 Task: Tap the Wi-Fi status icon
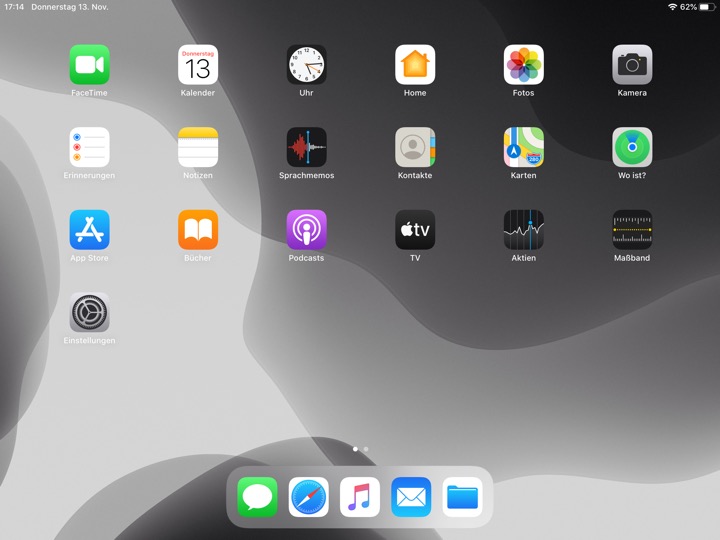point(673,7)
